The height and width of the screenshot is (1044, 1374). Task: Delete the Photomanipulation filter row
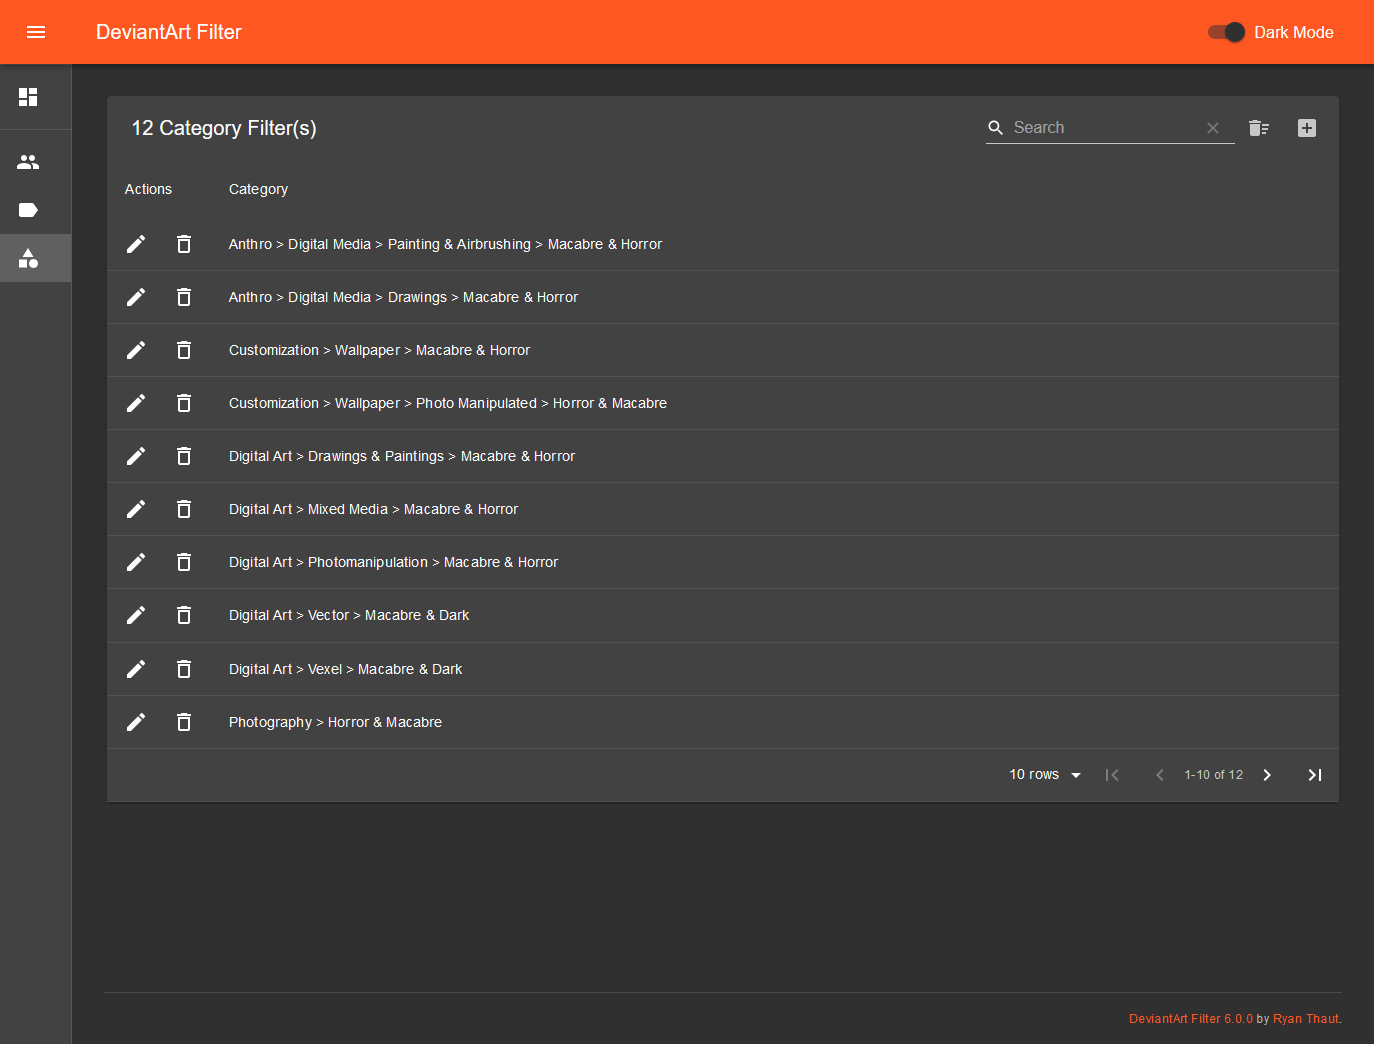[x=184, y=562]
